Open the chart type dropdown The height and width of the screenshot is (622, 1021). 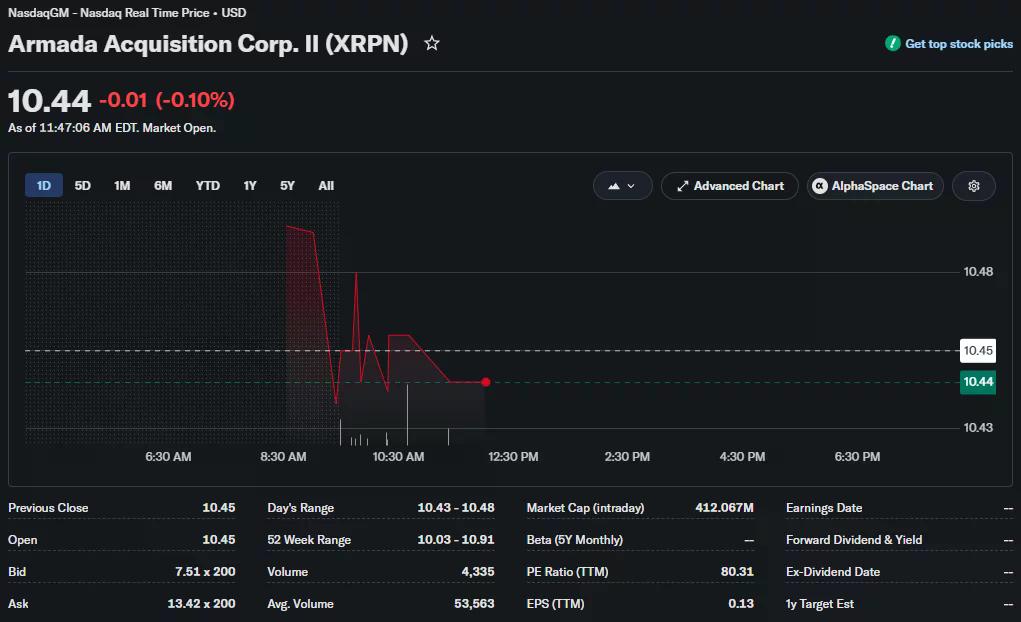coord(622,186)
